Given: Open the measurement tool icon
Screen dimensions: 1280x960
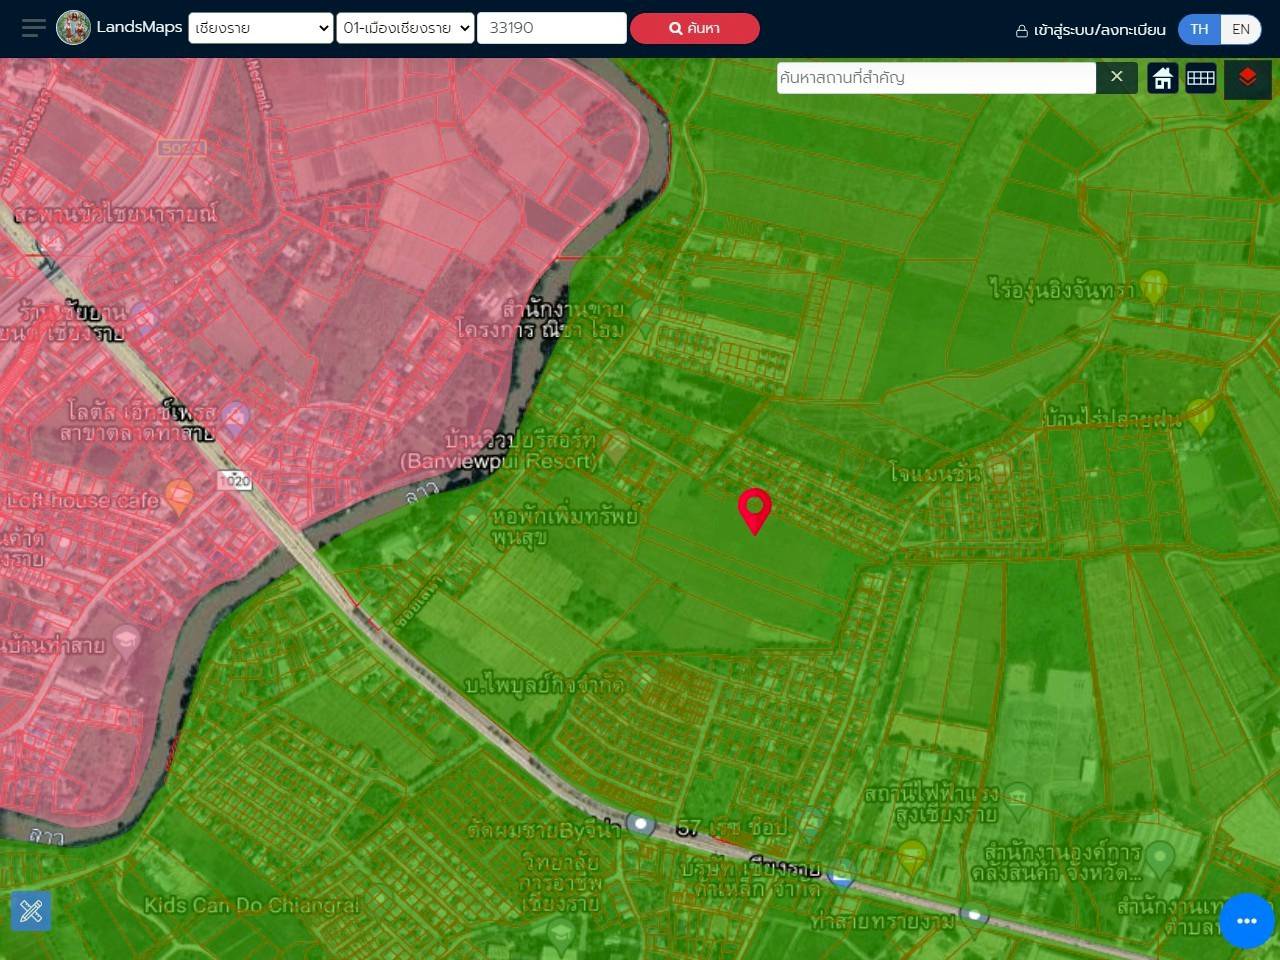Looking at the screenshot, I should [x=31, y=910].
